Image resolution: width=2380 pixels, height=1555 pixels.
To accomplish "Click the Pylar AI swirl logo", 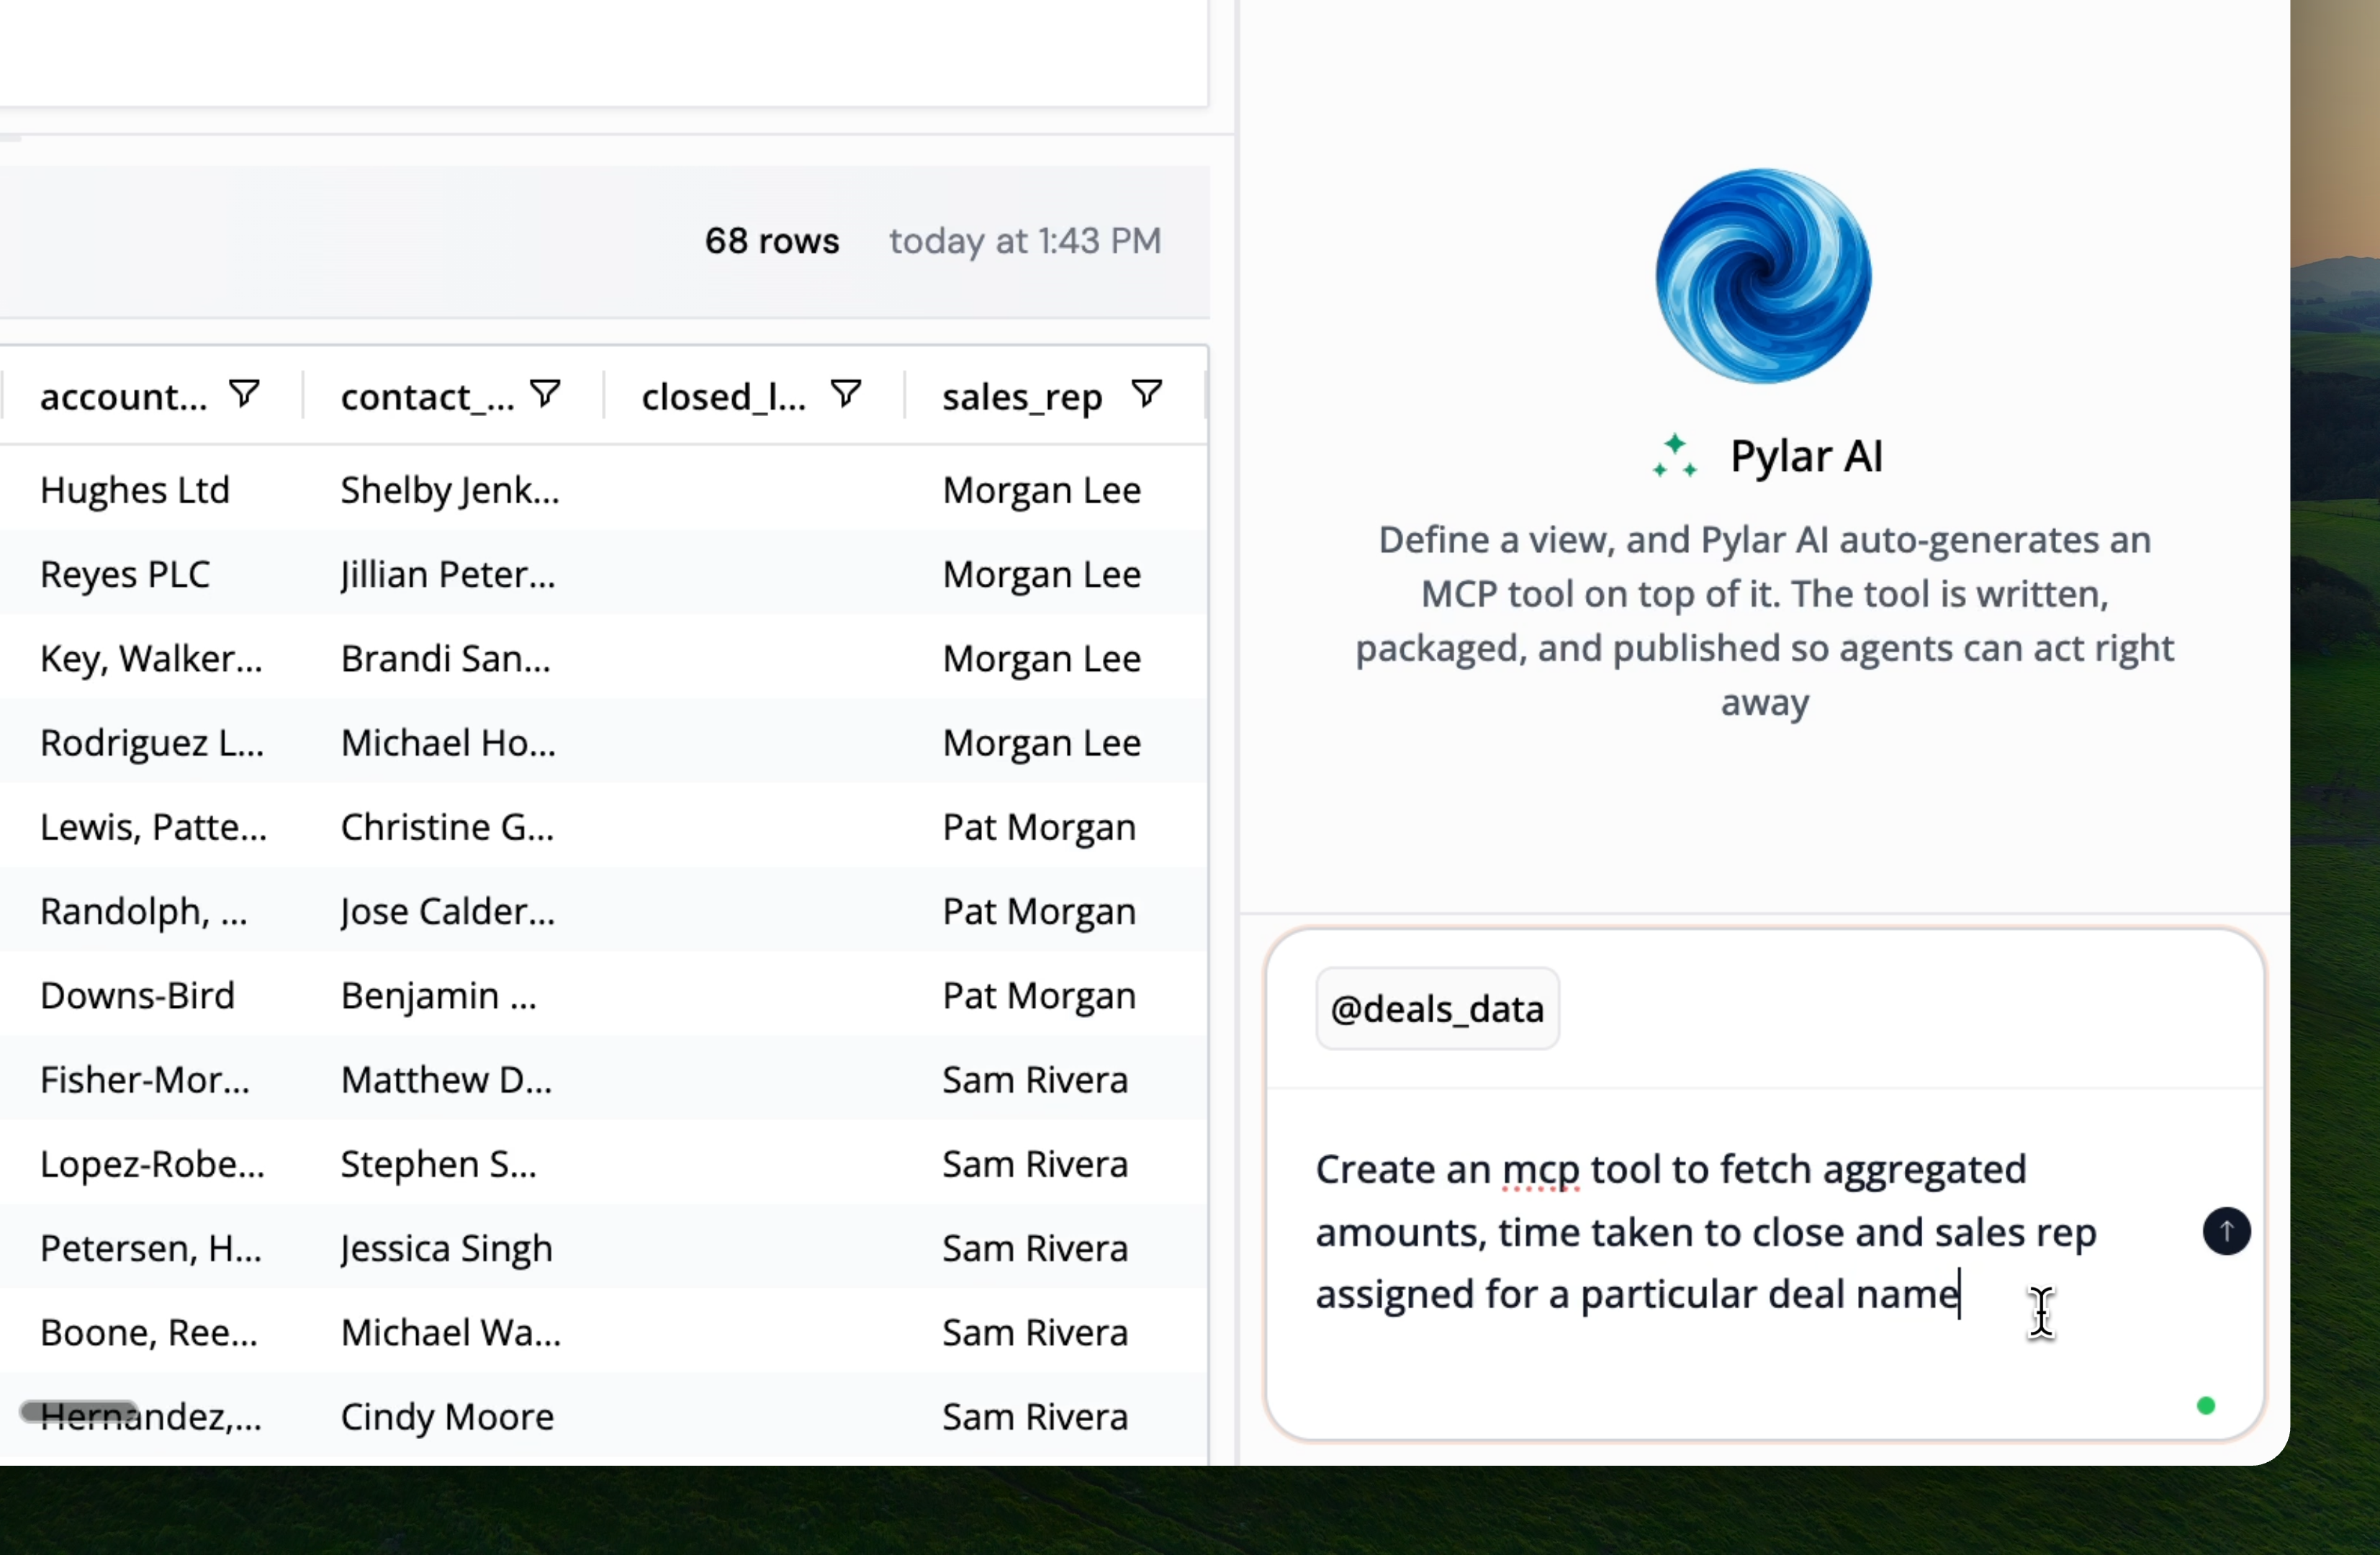I will pos(1763,276).
